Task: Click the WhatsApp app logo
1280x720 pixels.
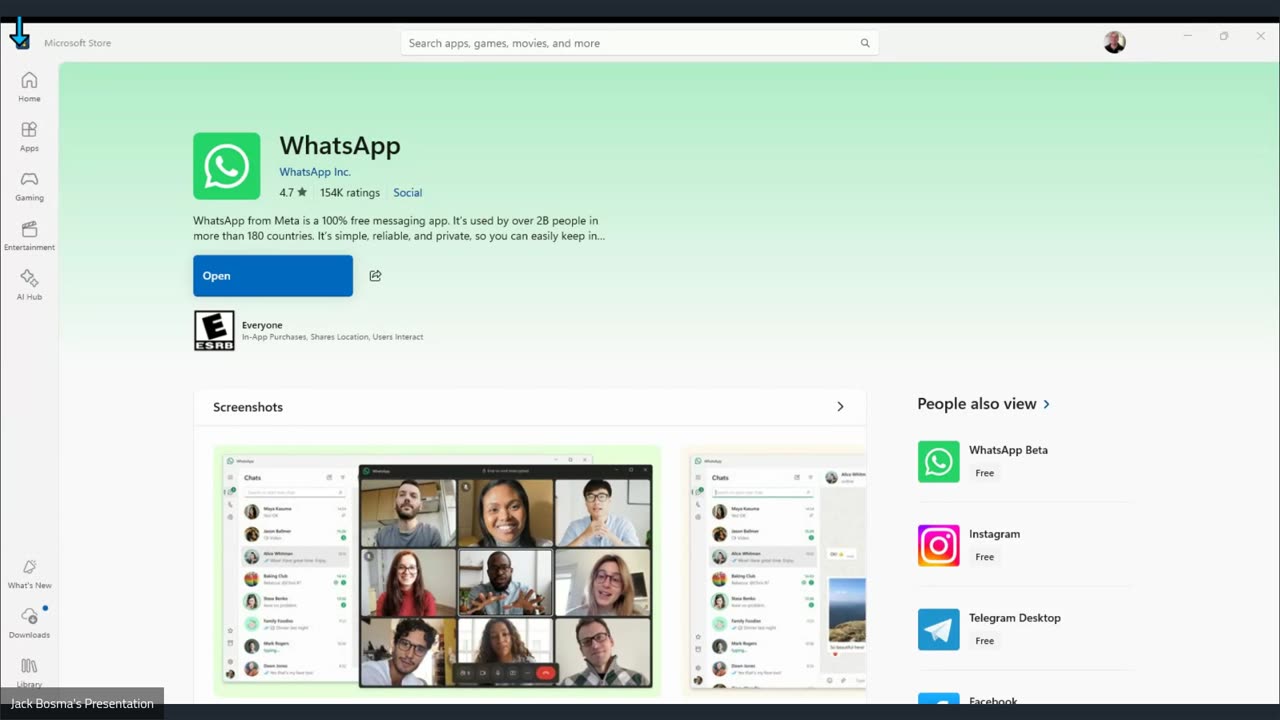Action: click(227, 166)
